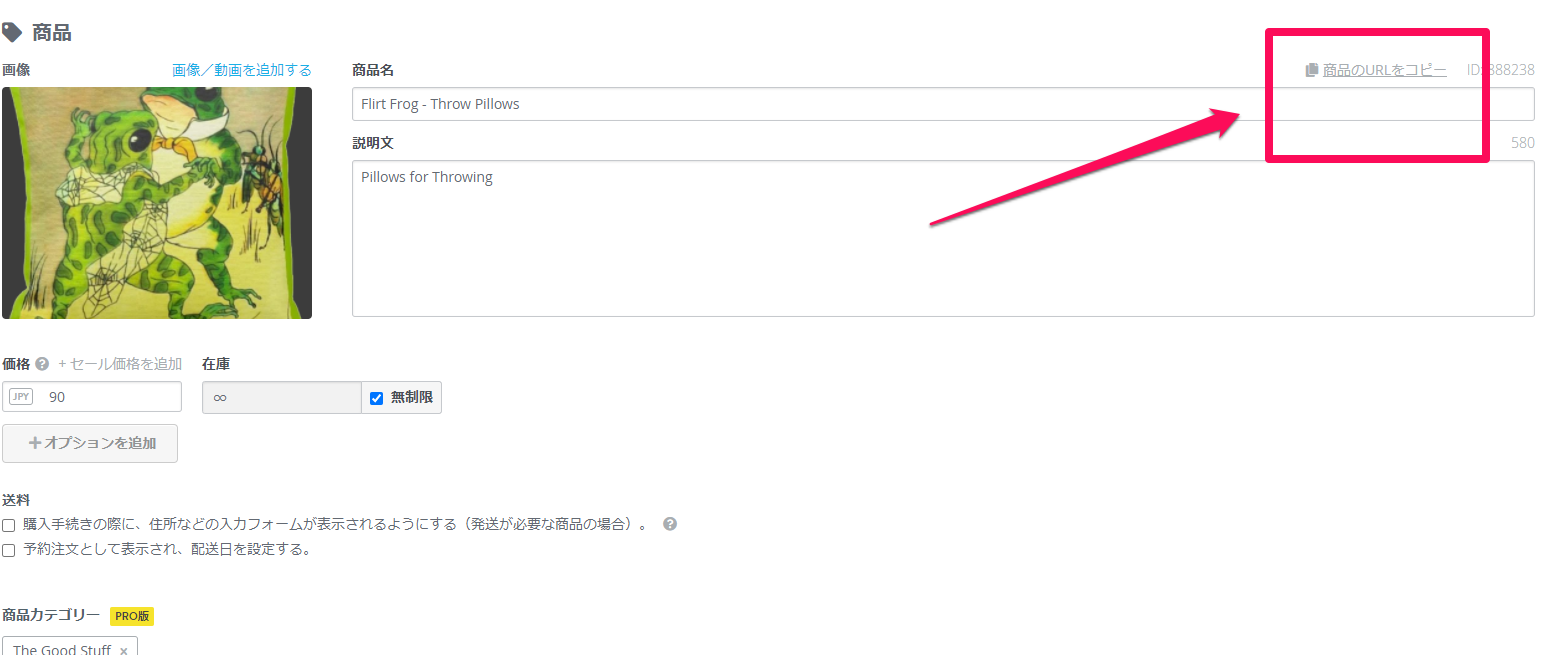1565x655 pixels.
Task: Click the 送料 section label
Action: (16, 499)
